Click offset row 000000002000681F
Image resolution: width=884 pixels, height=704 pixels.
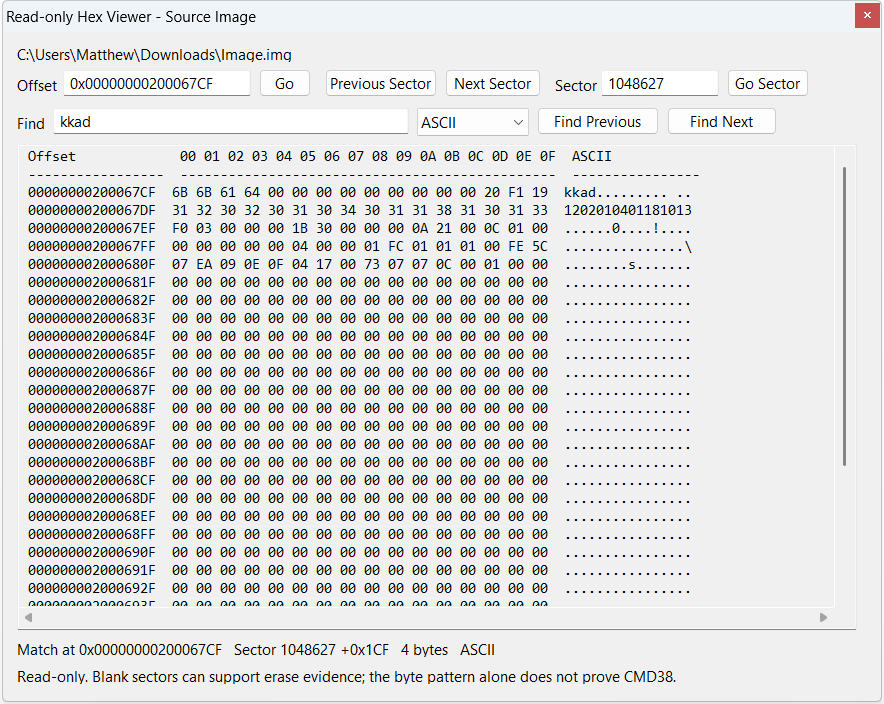[x=360, y=282]
